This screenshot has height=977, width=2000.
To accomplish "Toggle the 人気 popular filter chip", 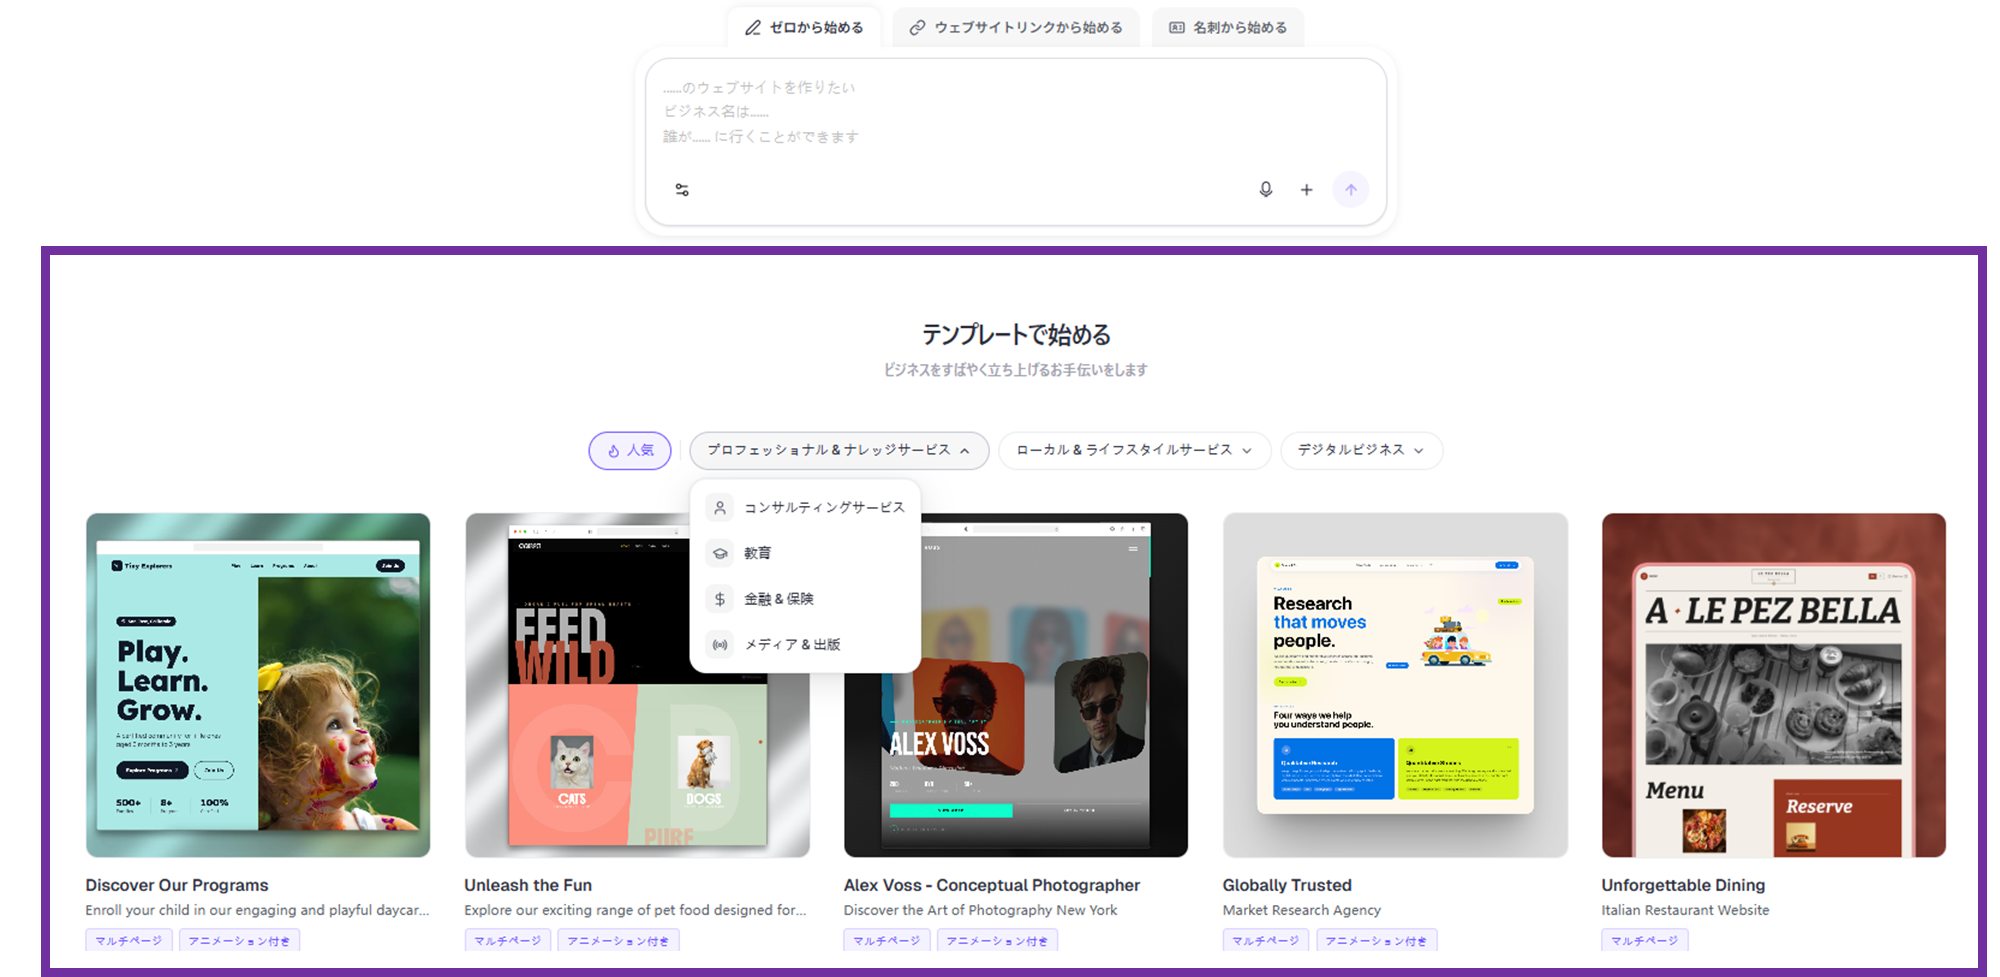I will (630, 451).
